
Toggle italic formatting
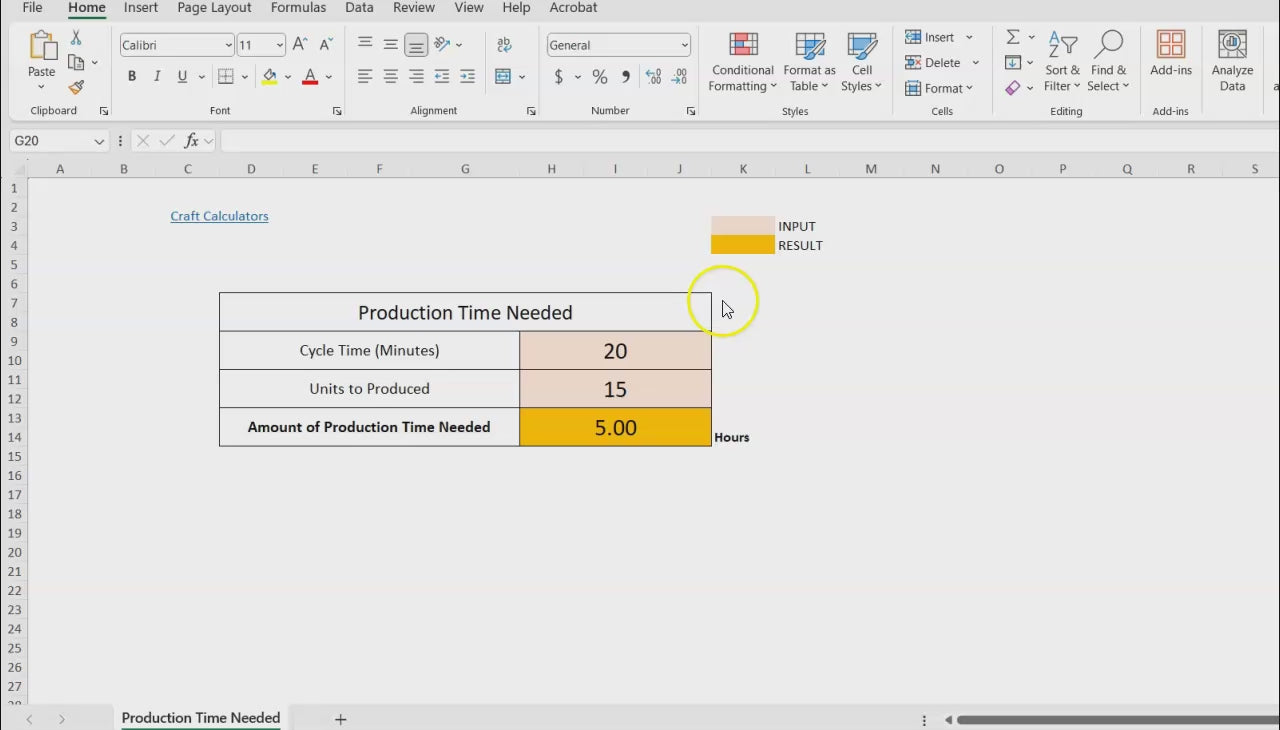click(x=157, y=77)
